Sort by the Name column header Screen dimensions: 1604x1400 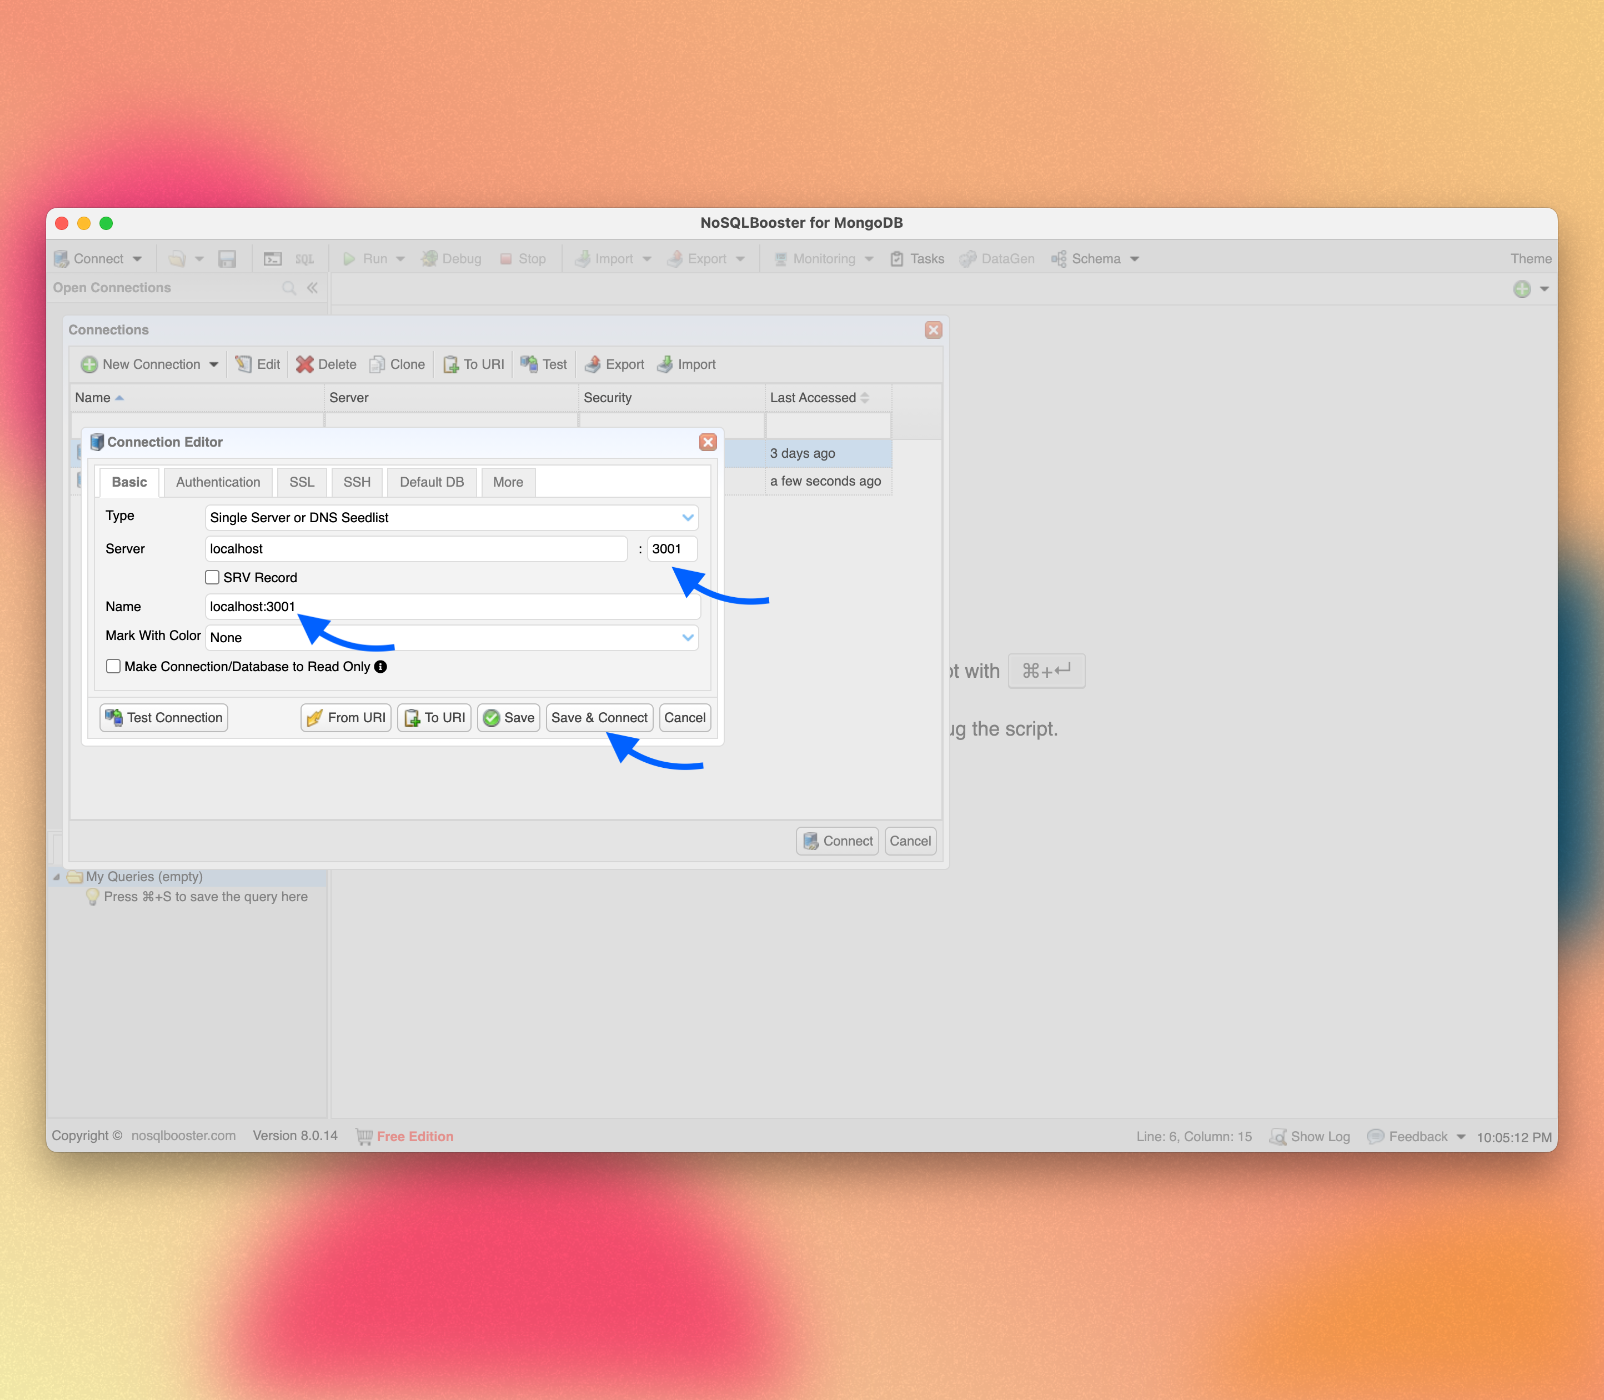[x=197, y=398]
